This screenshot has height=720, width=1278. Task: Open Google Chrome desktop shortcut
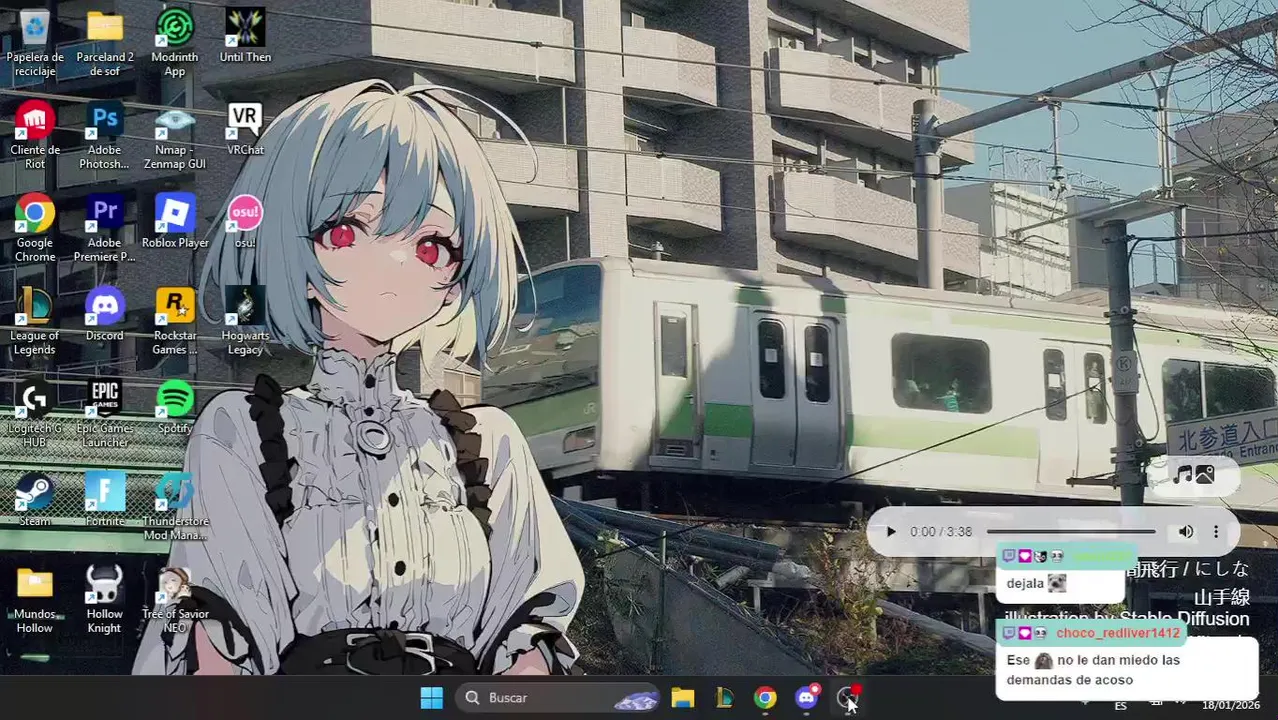pyautogui.click(x=35, y=228)
